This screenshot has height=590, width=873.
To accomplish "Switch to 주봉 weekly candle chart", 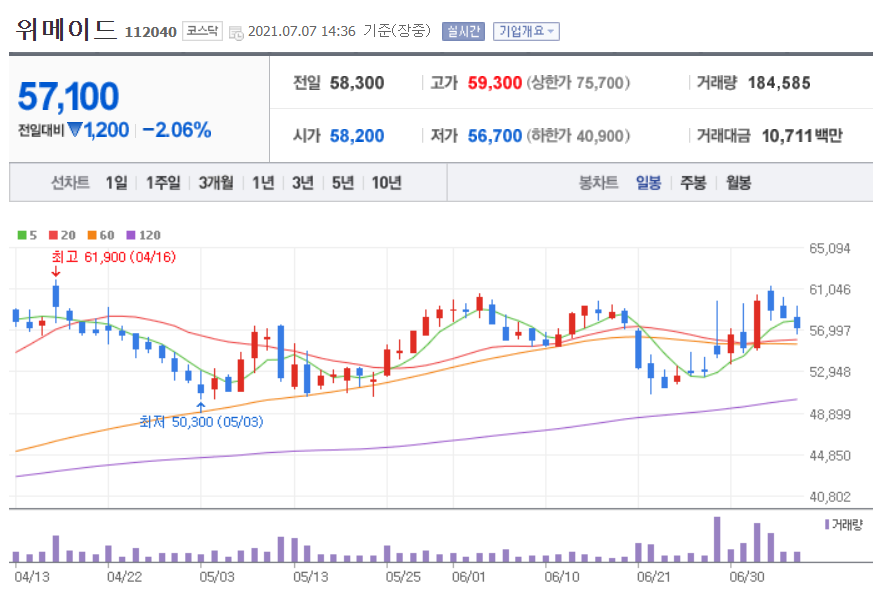I will click(x=693, y=182).
